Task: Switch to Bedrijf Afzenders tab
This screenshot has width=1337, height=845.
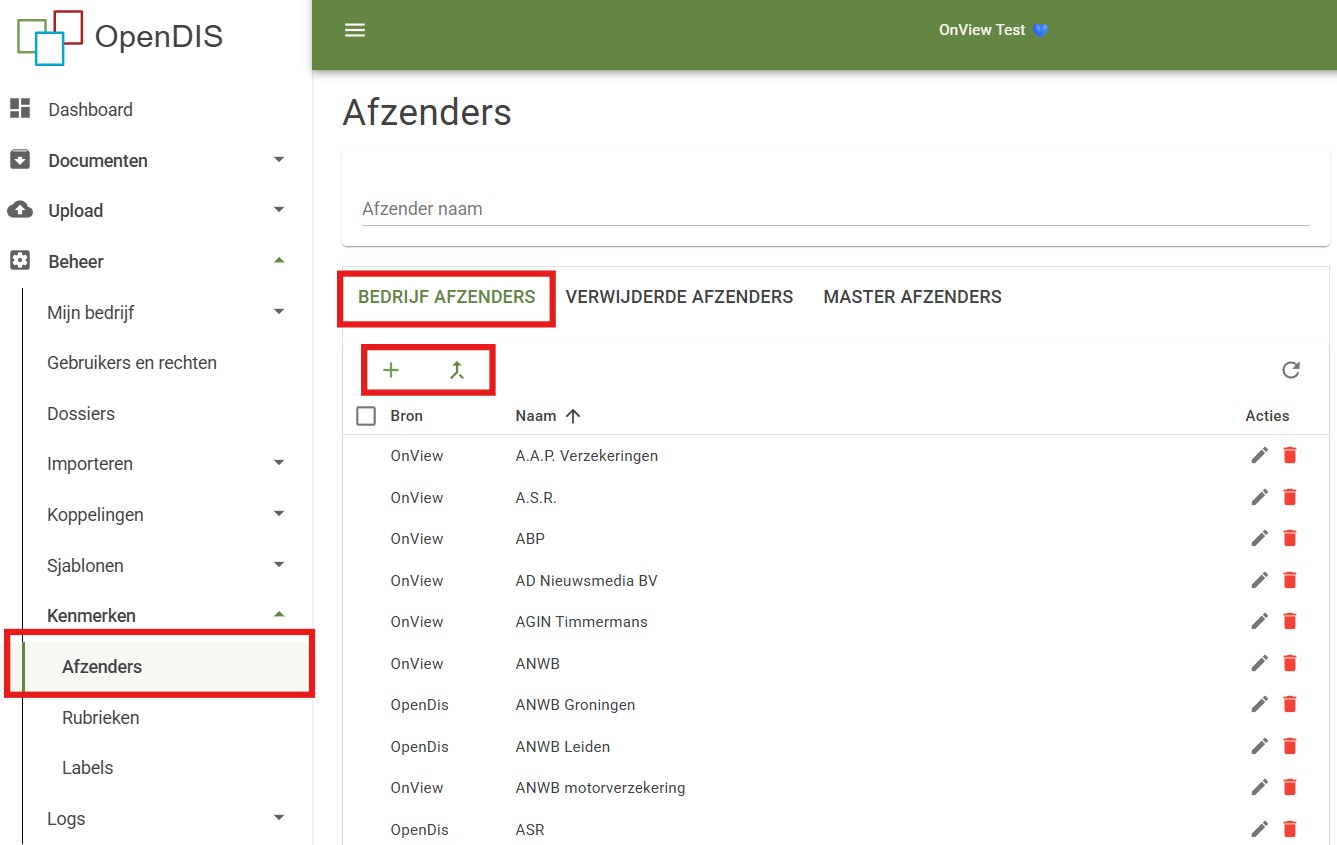Action: pos(447,297)
